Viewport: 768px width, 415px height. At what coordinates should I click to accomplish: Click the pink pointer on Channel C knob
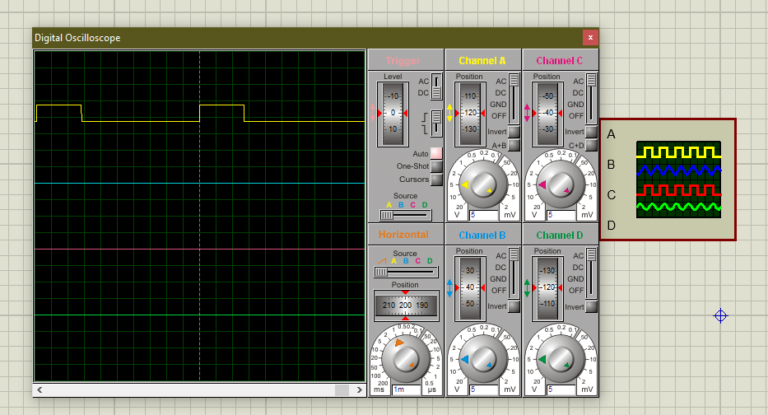542,185
